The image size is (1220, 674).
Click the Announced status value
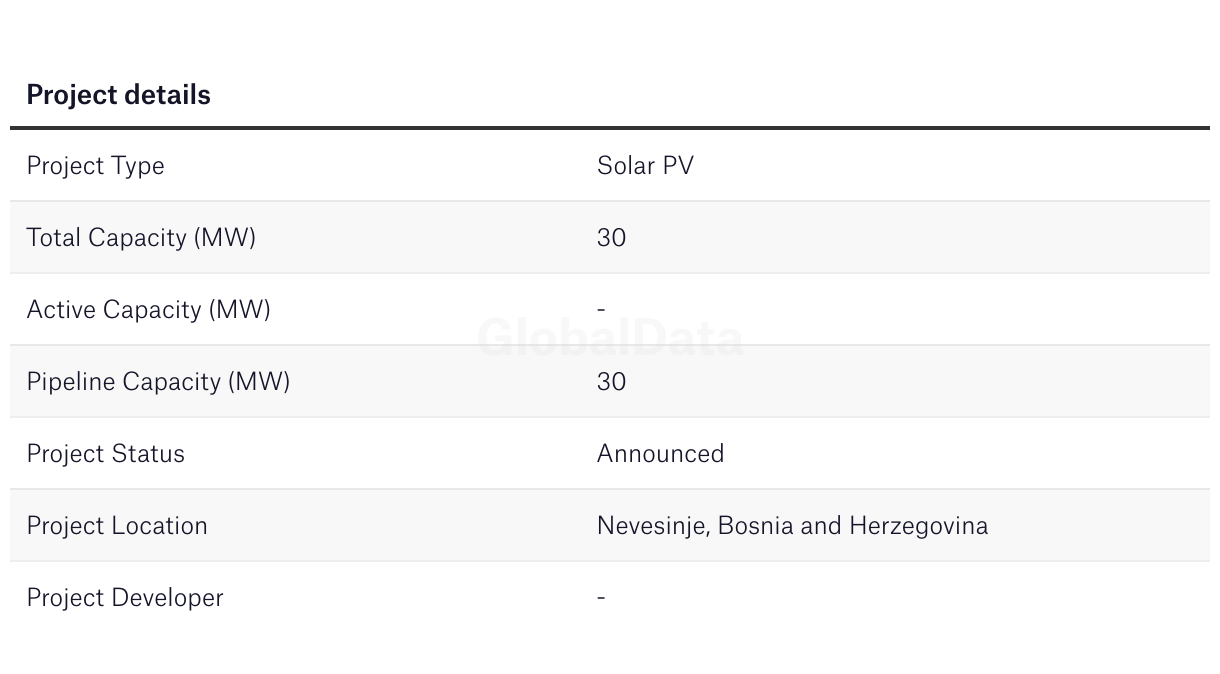point(660,453)
